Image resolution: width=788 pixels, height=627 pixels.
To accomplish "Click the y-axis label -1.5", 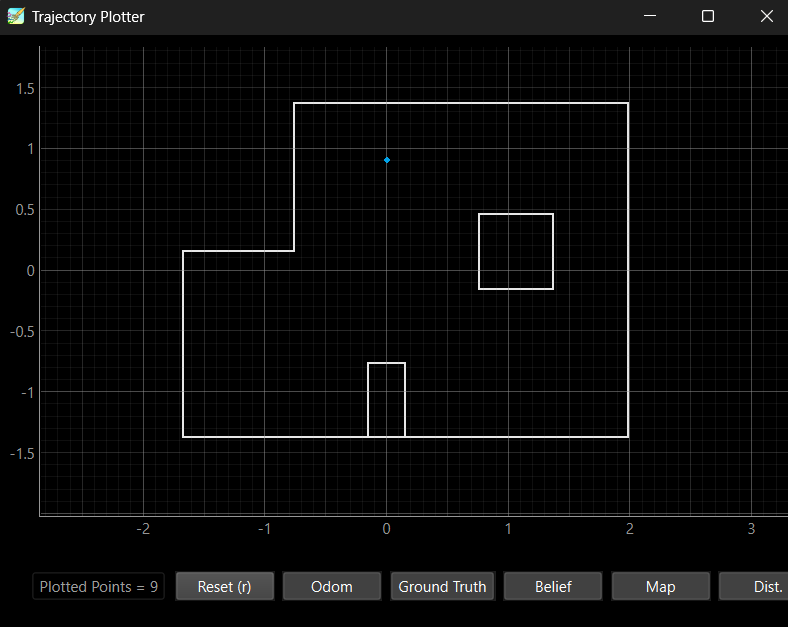I will coord(23,453).
